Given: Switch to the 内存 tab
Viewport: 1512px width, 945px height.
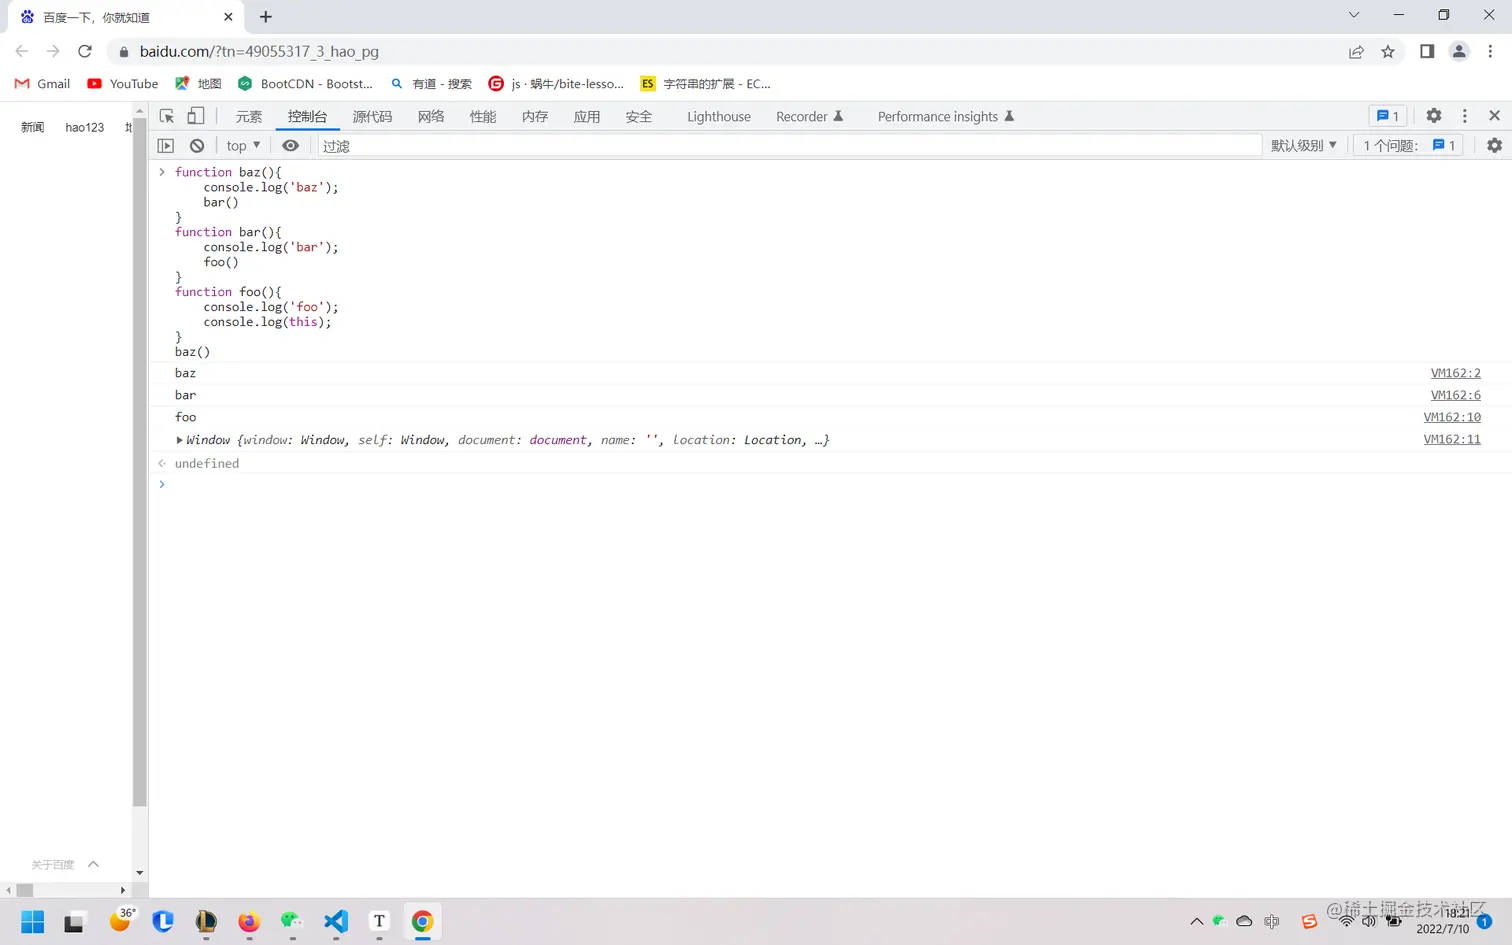Looking at the screenshot, I should [535, 117].
